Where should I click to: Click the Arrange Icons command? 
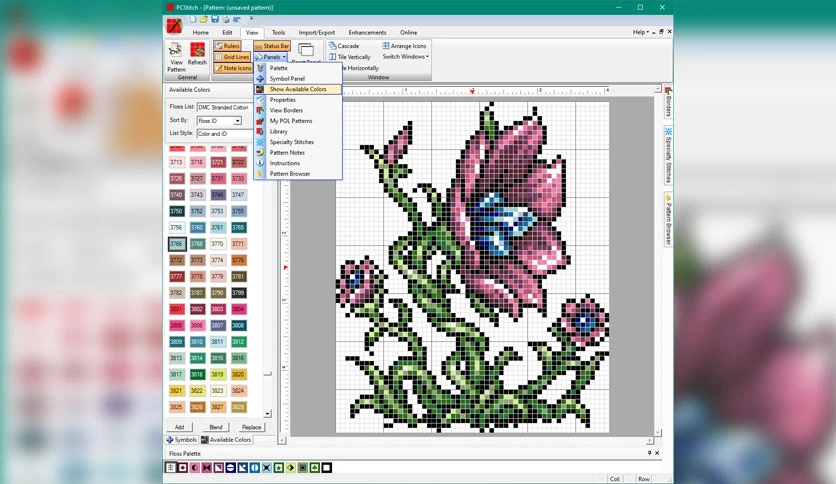tap(404, 46)
